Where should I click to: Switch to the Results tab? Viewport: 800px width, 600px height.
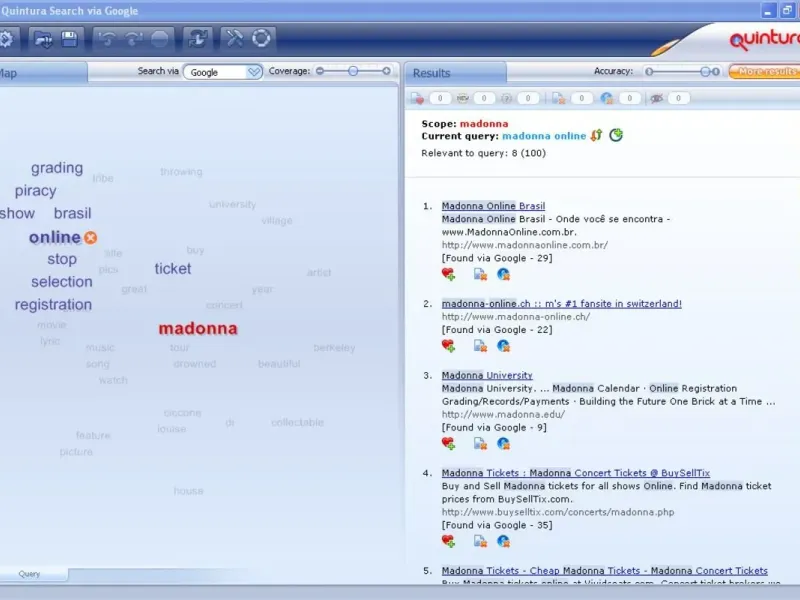coord(432,73)
